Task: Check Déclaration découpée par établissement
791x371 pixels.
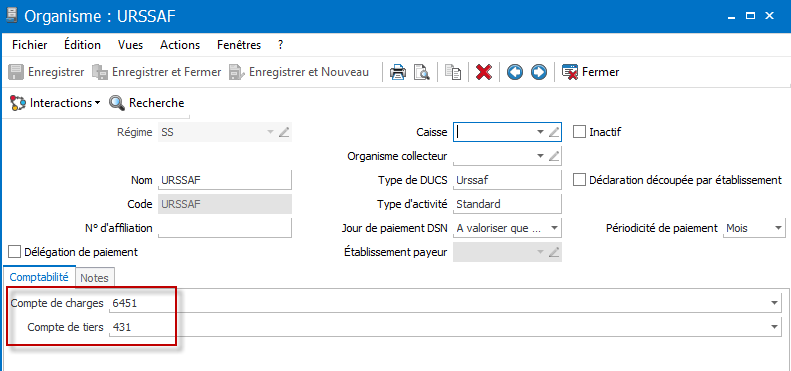Action: (580, 180)
